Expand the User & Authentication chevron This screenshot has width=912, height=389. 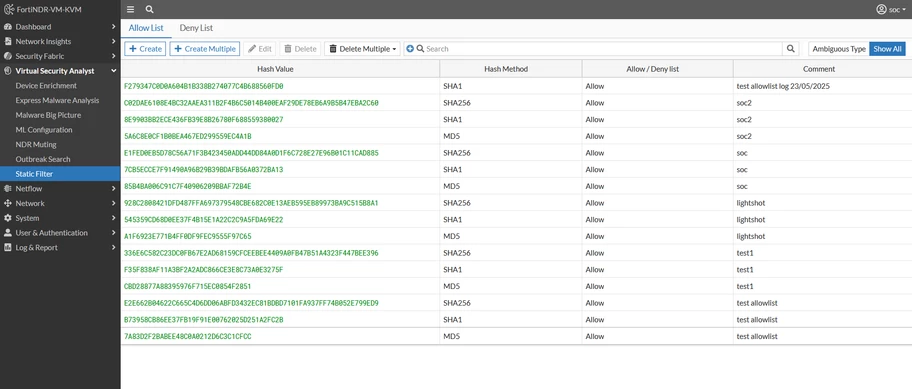[x=114, y=233]
